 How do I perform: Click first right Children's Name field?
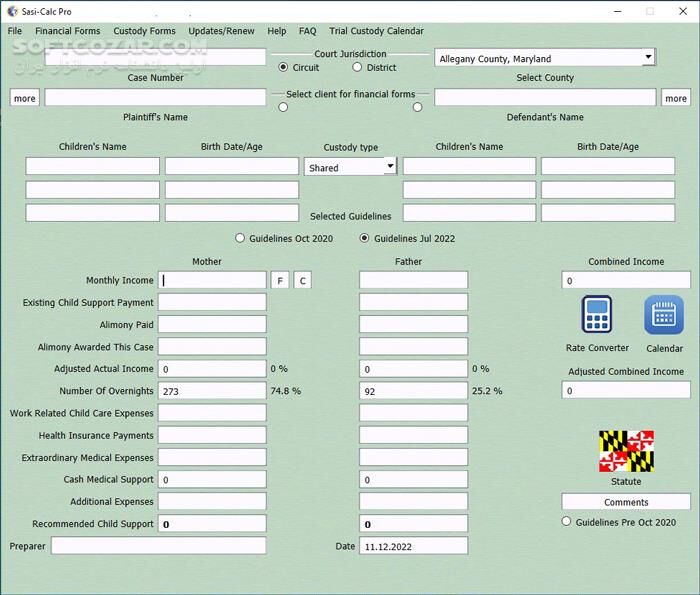click(x=469, y=166)
